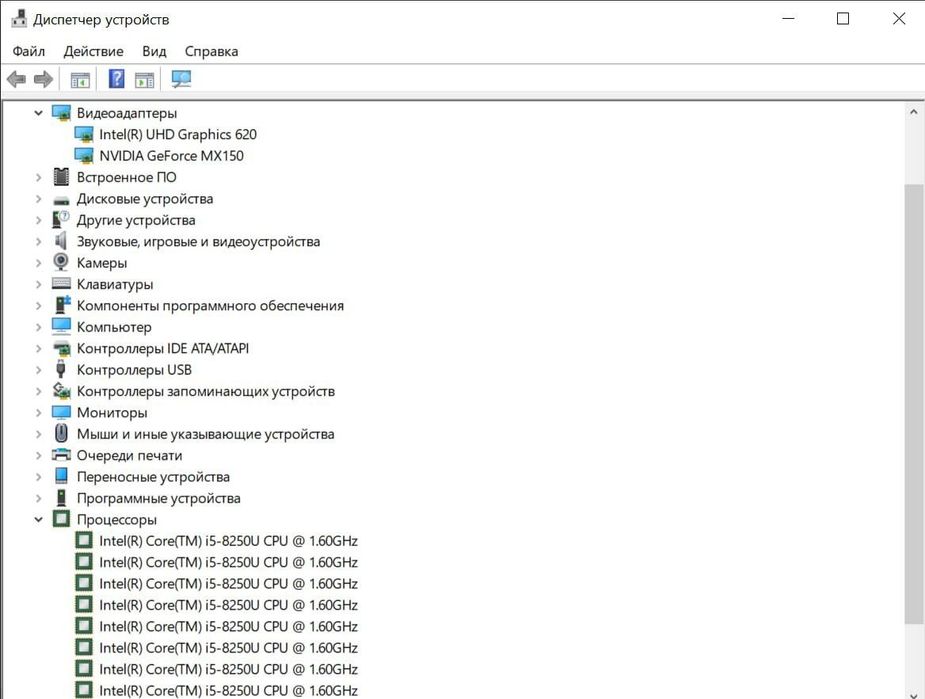Expand the Другие устройства category
This screenshot has width=925, height=699.
(x=38, y=220)
